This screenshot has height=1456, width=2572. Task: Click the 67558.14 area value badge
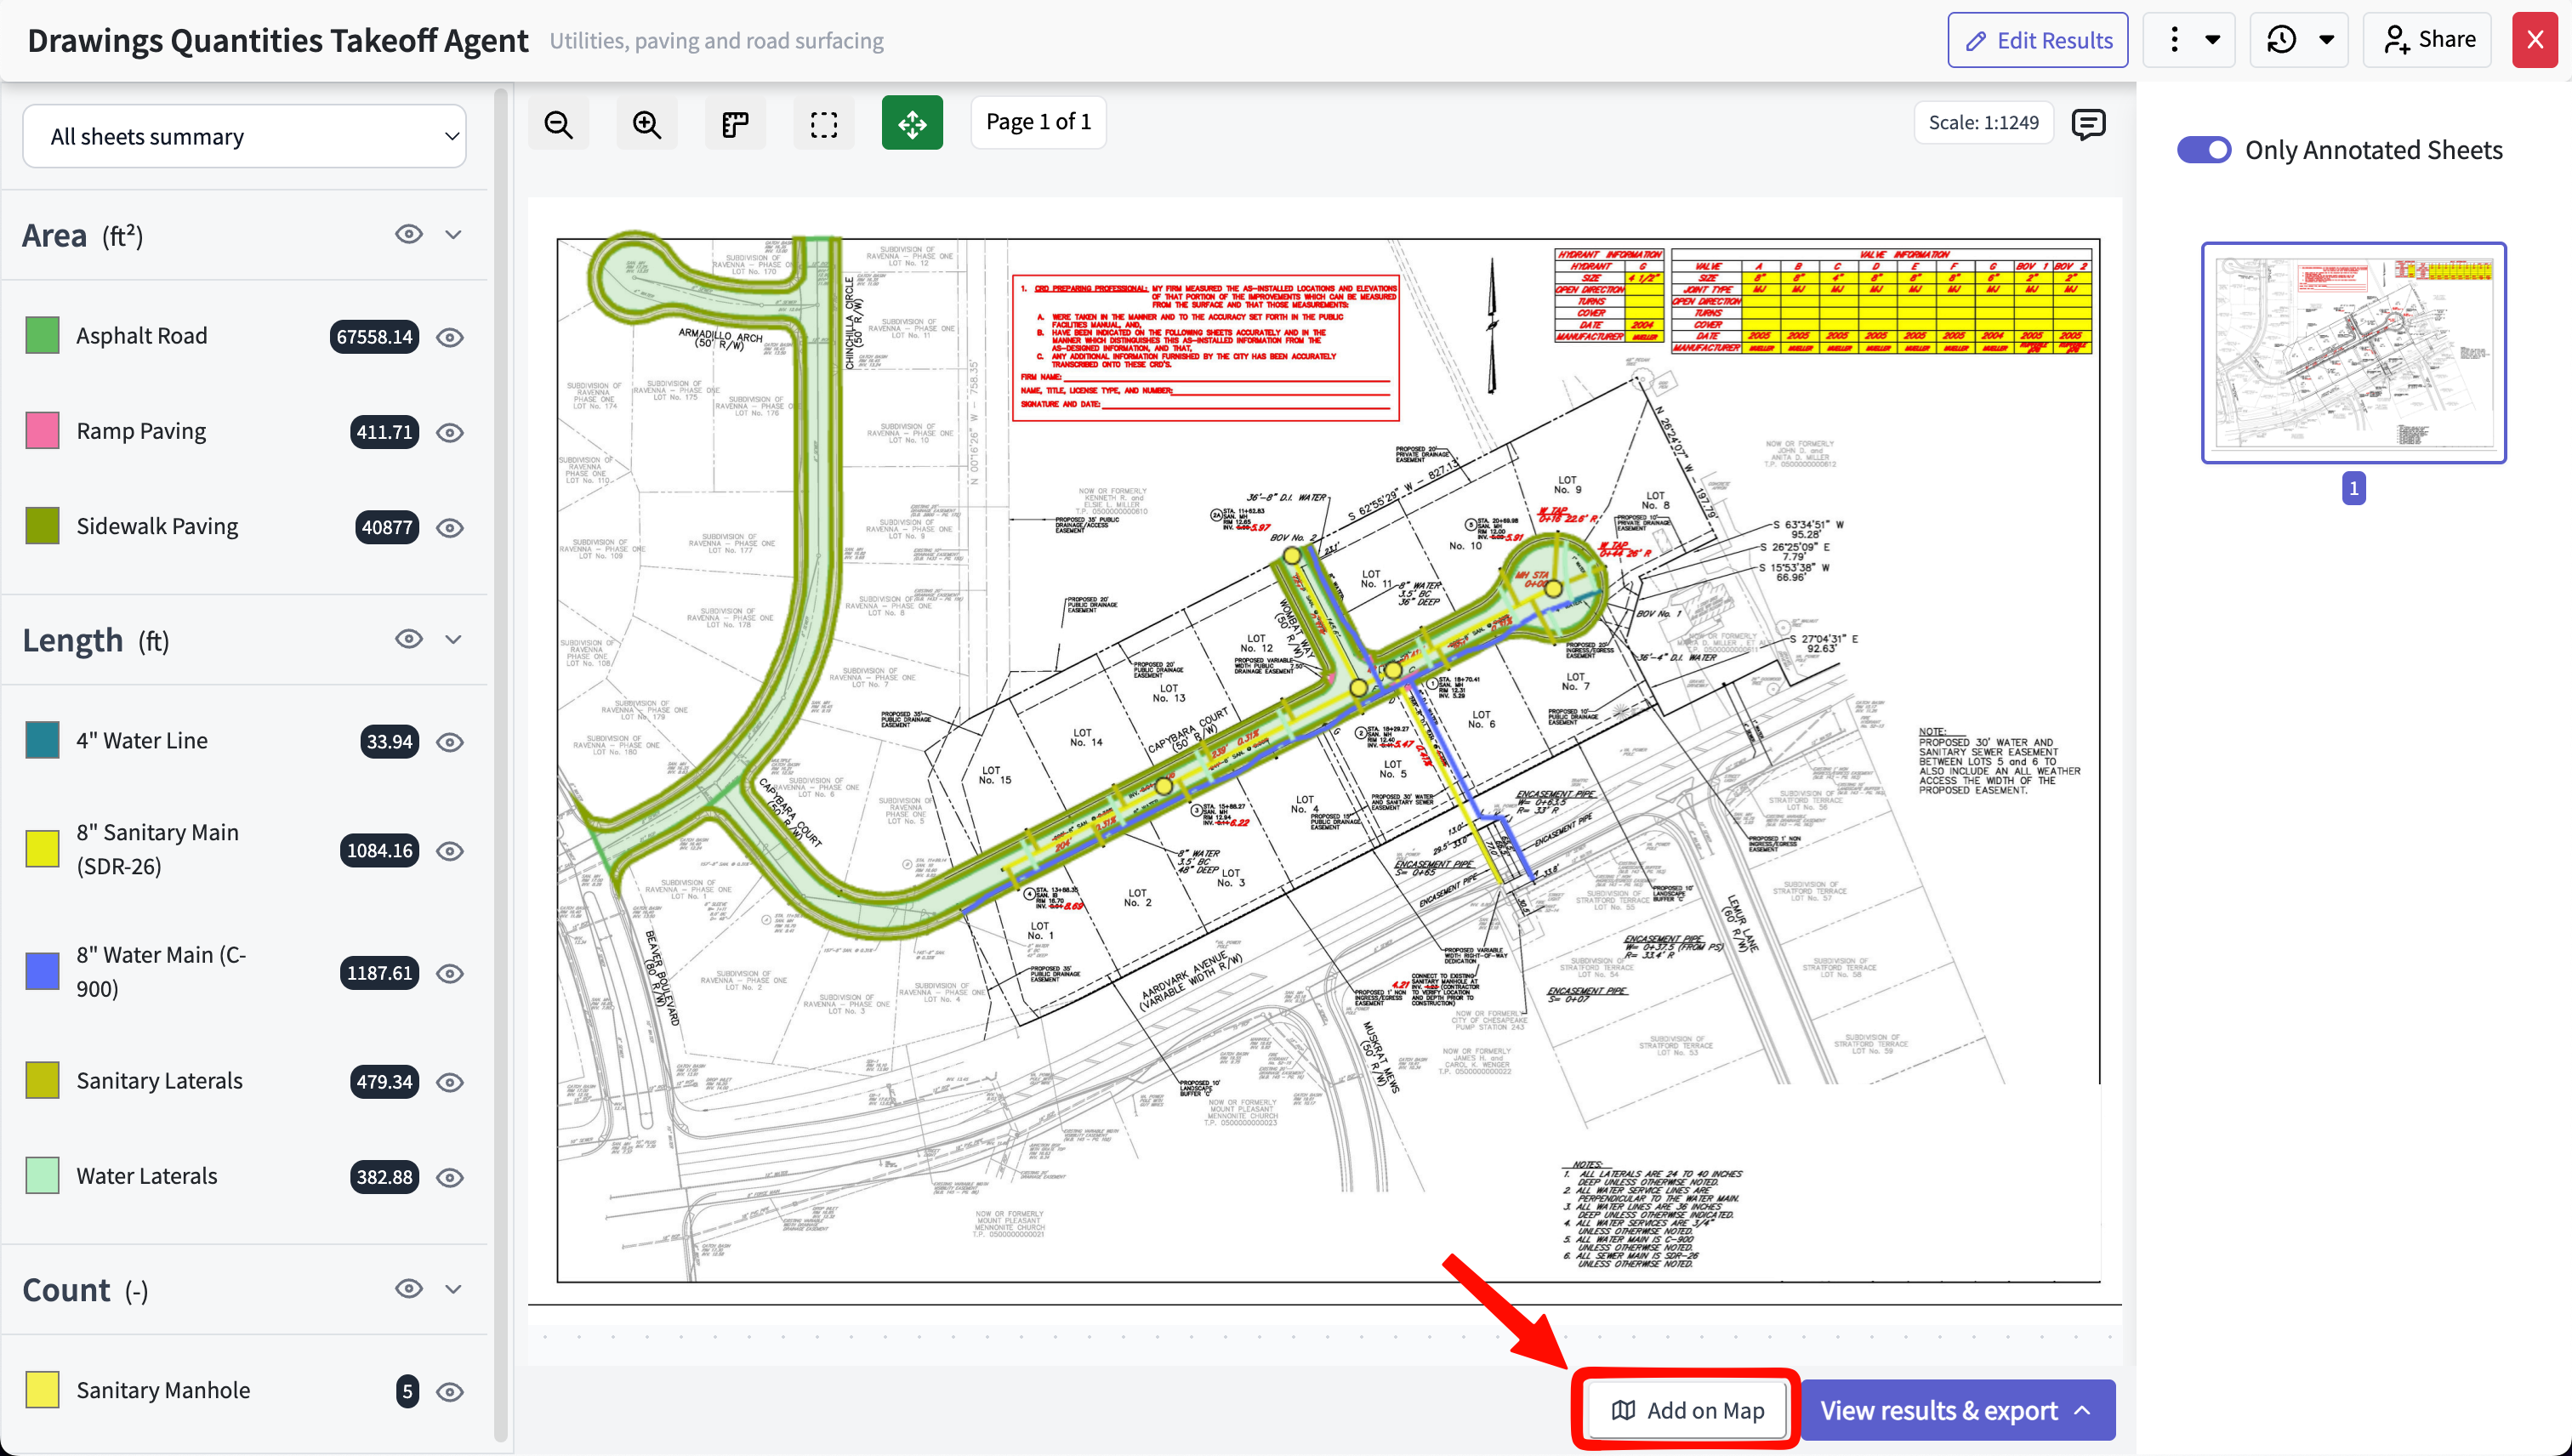374,337
